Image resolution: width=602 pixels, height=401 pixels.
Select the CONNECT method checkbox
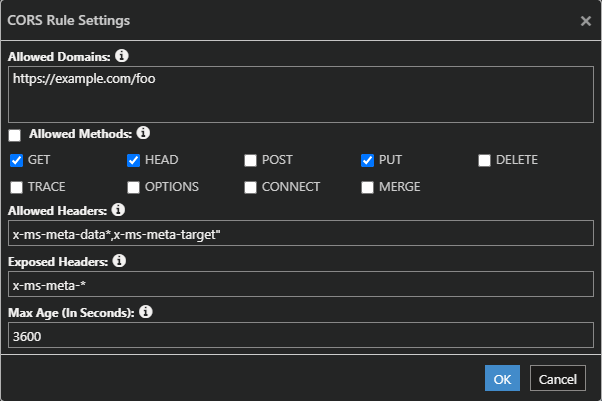pos(250,187)
